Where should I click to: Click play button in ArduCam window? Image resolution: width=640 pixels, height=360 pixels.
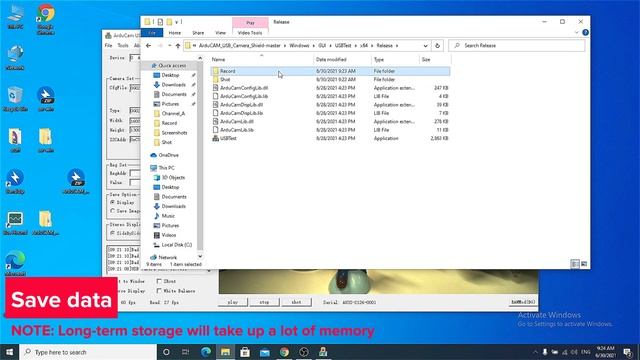click(x=233, y=302)
